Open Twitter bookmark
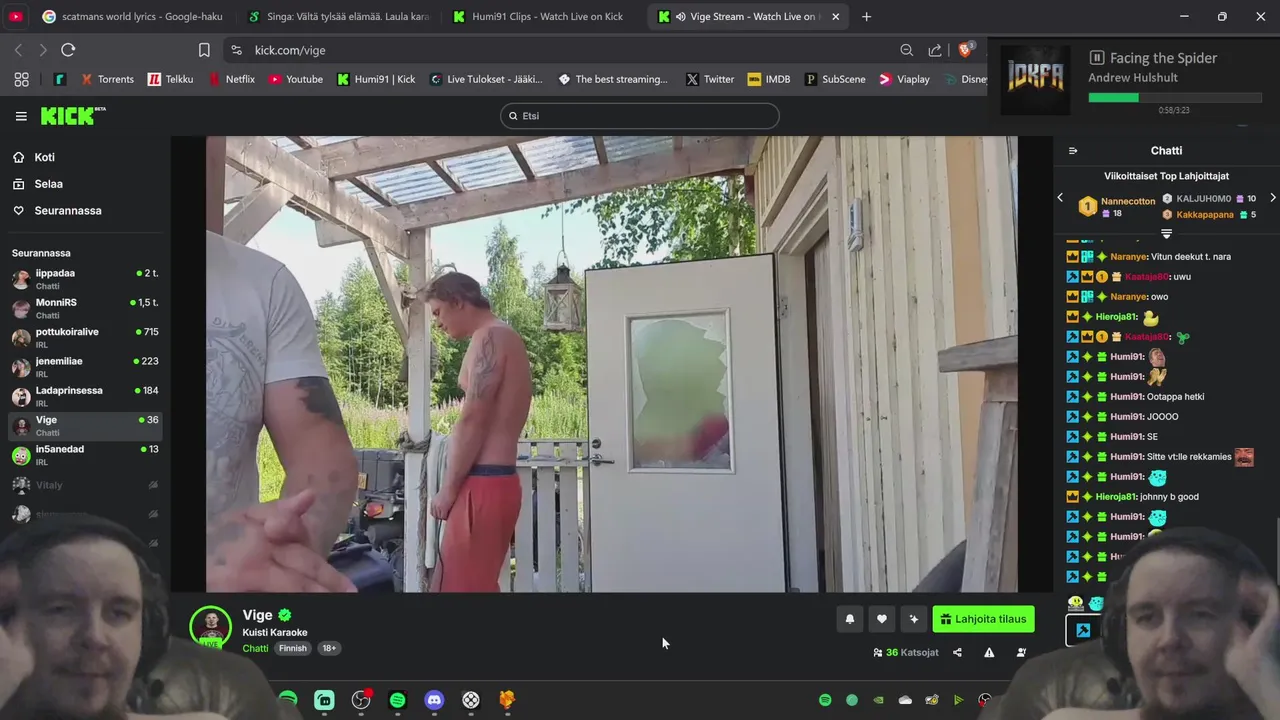This screenshot has width=1280, height=720. tap(710, 79)
